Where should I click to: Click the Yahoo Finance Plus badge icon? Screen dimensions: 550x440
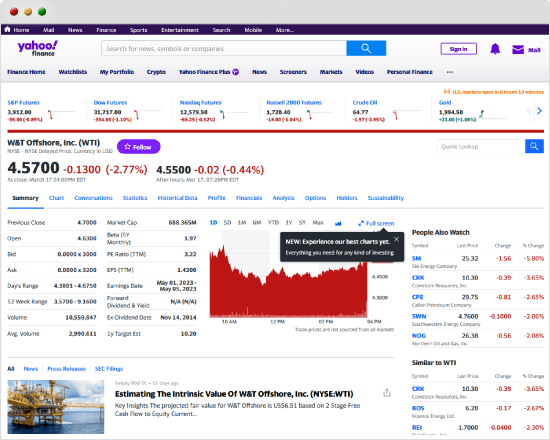[x=236, y=72]
